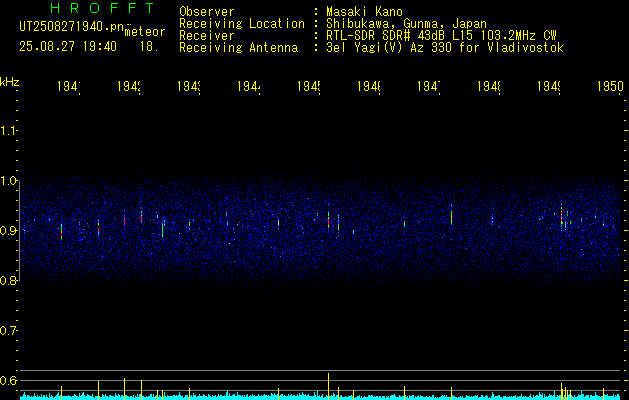This screenshot has height=400, width=629.
Task: Click the 1950 time axis label
Action: coord(610,87)
